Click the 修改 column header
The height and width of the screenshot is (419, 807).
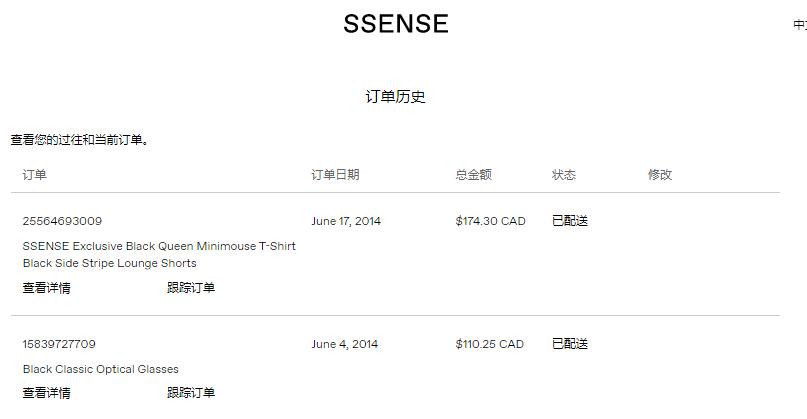659,174
